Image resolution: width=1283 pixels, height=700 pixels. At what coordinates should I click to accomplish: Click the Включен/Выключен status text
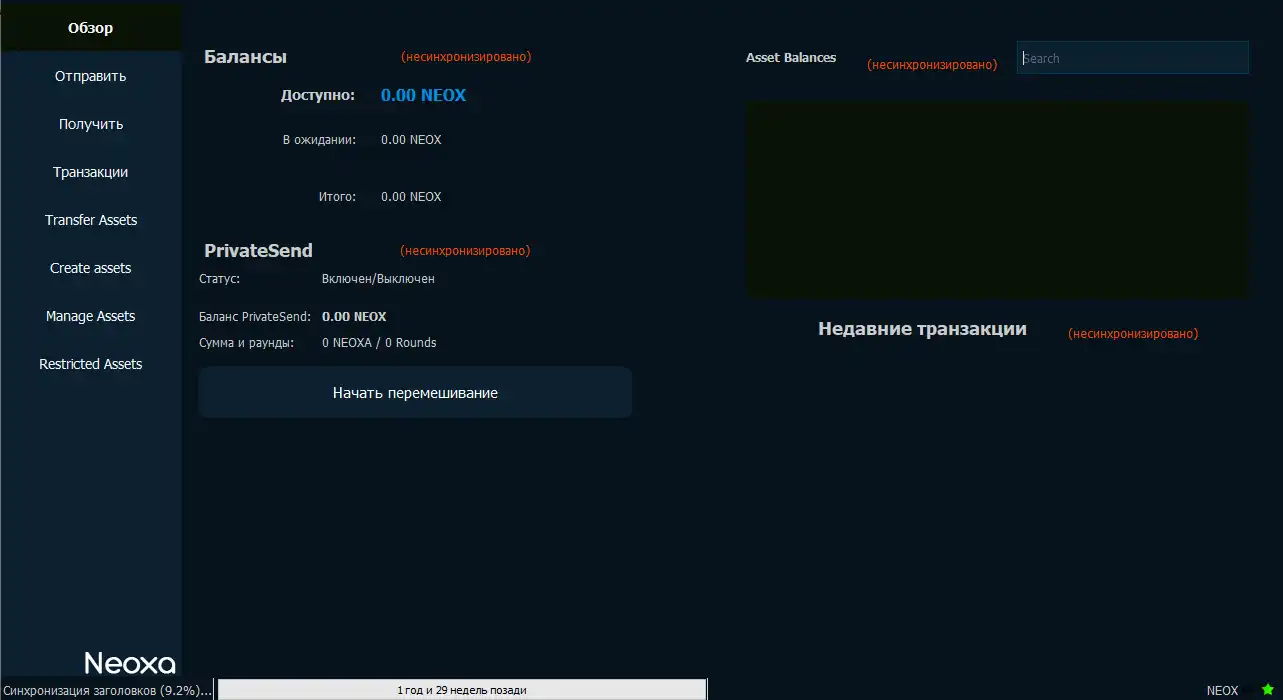[x=378, y=279]
